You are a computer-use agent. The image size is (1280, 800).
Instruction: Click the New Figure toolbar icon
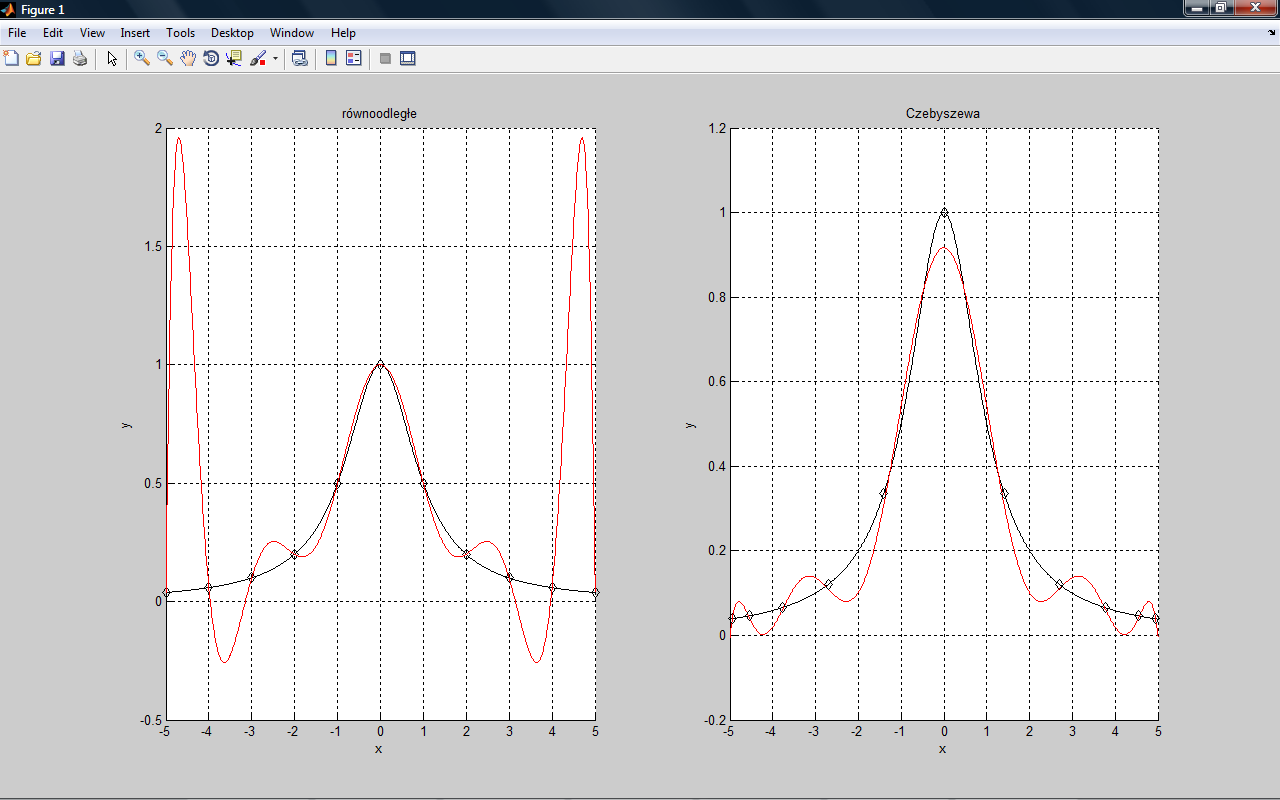[x=11, y=59]
